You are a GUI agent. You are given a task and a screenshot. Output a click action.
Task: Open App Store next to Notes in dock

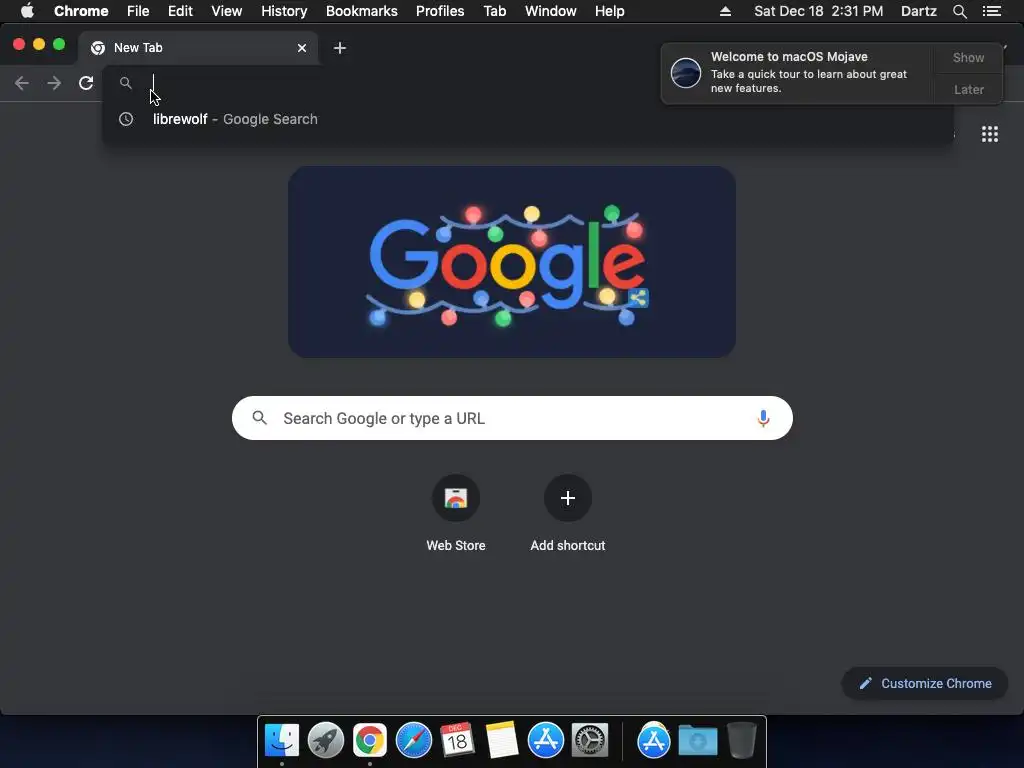(x=545, y=740)
